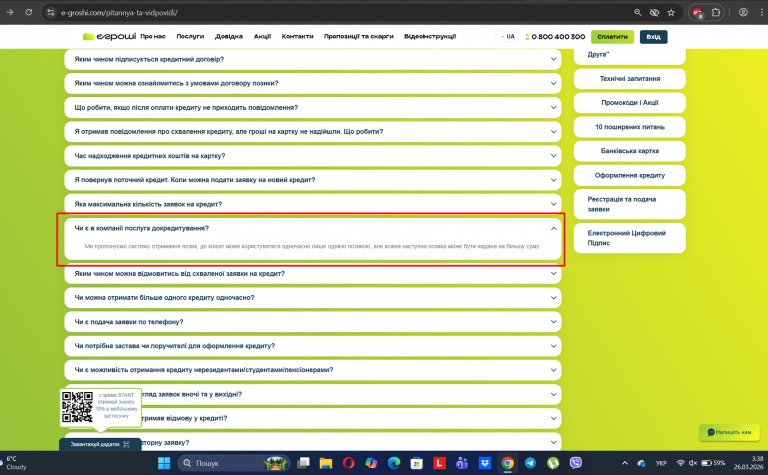Click the 'Завантажуй додаток' app banner
768x475 pixels.
pos(100,444)
